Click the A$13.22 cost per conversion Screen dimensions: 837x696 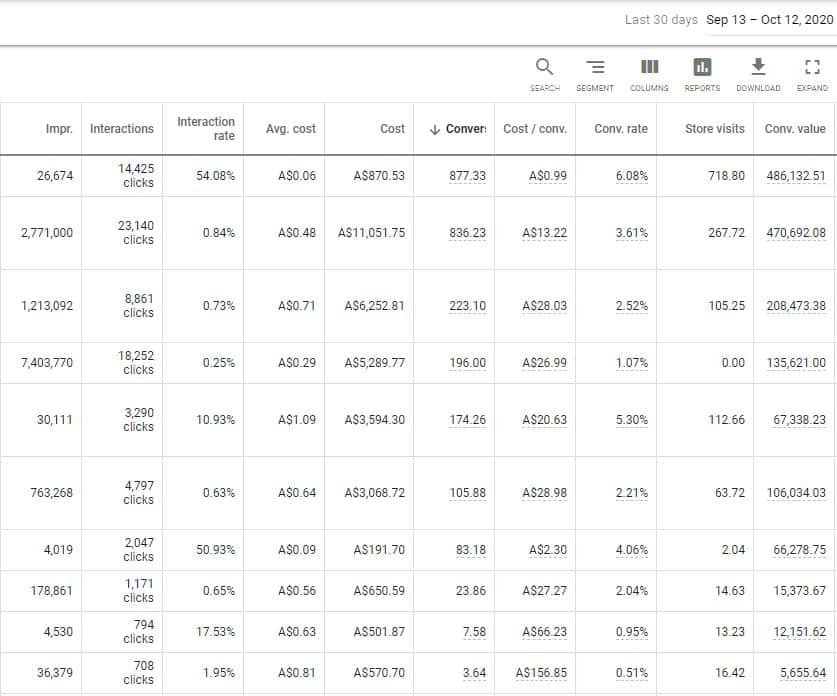544,233
